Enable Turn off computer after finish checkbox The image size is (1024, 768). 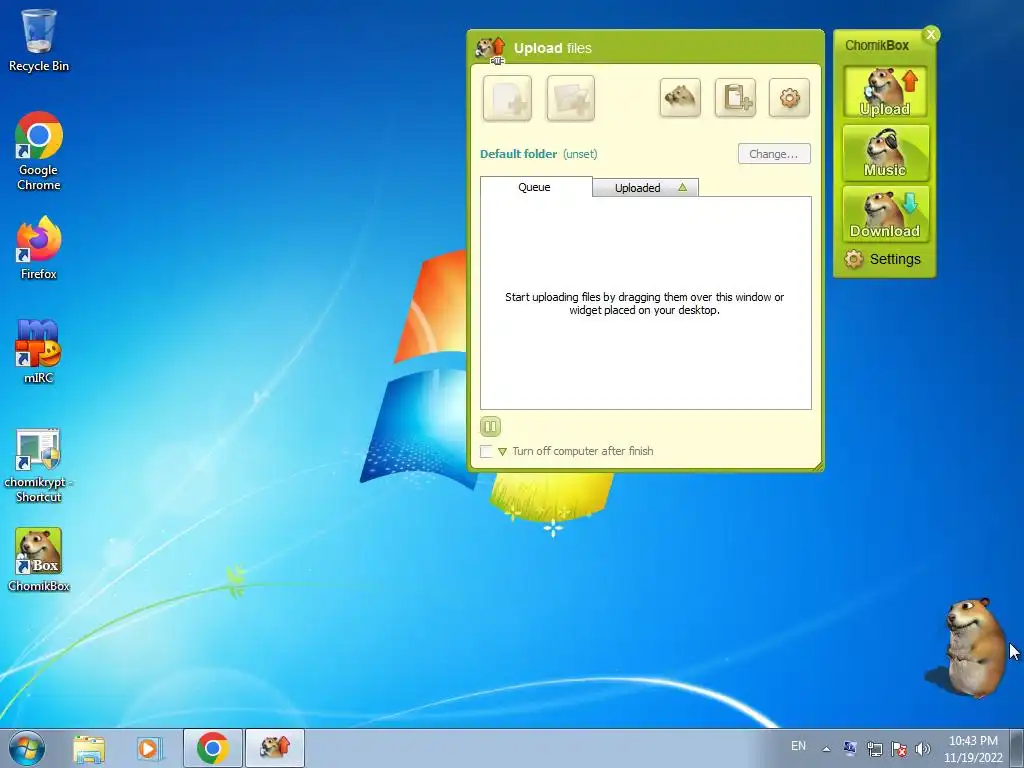(486, 451)
